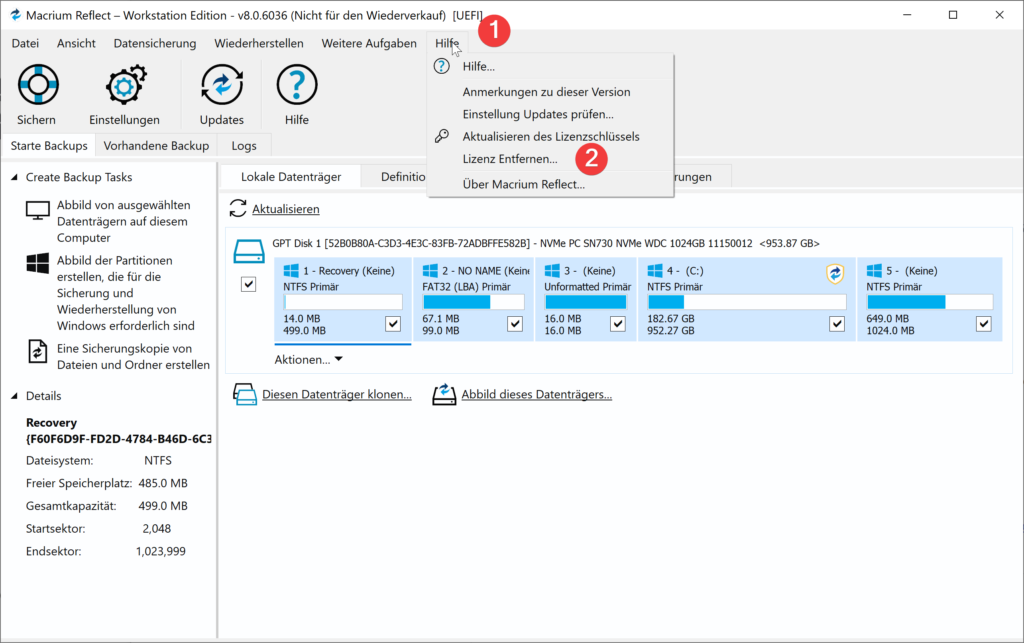1024x643 pixels.
Task: Click the Hilfe question mark toolbar icon
Action: point(296,86)
